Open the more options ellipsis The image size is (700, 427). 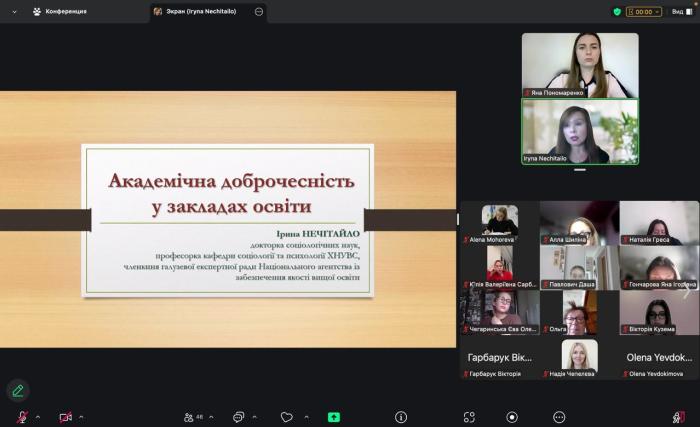click(x=559, y=417)
